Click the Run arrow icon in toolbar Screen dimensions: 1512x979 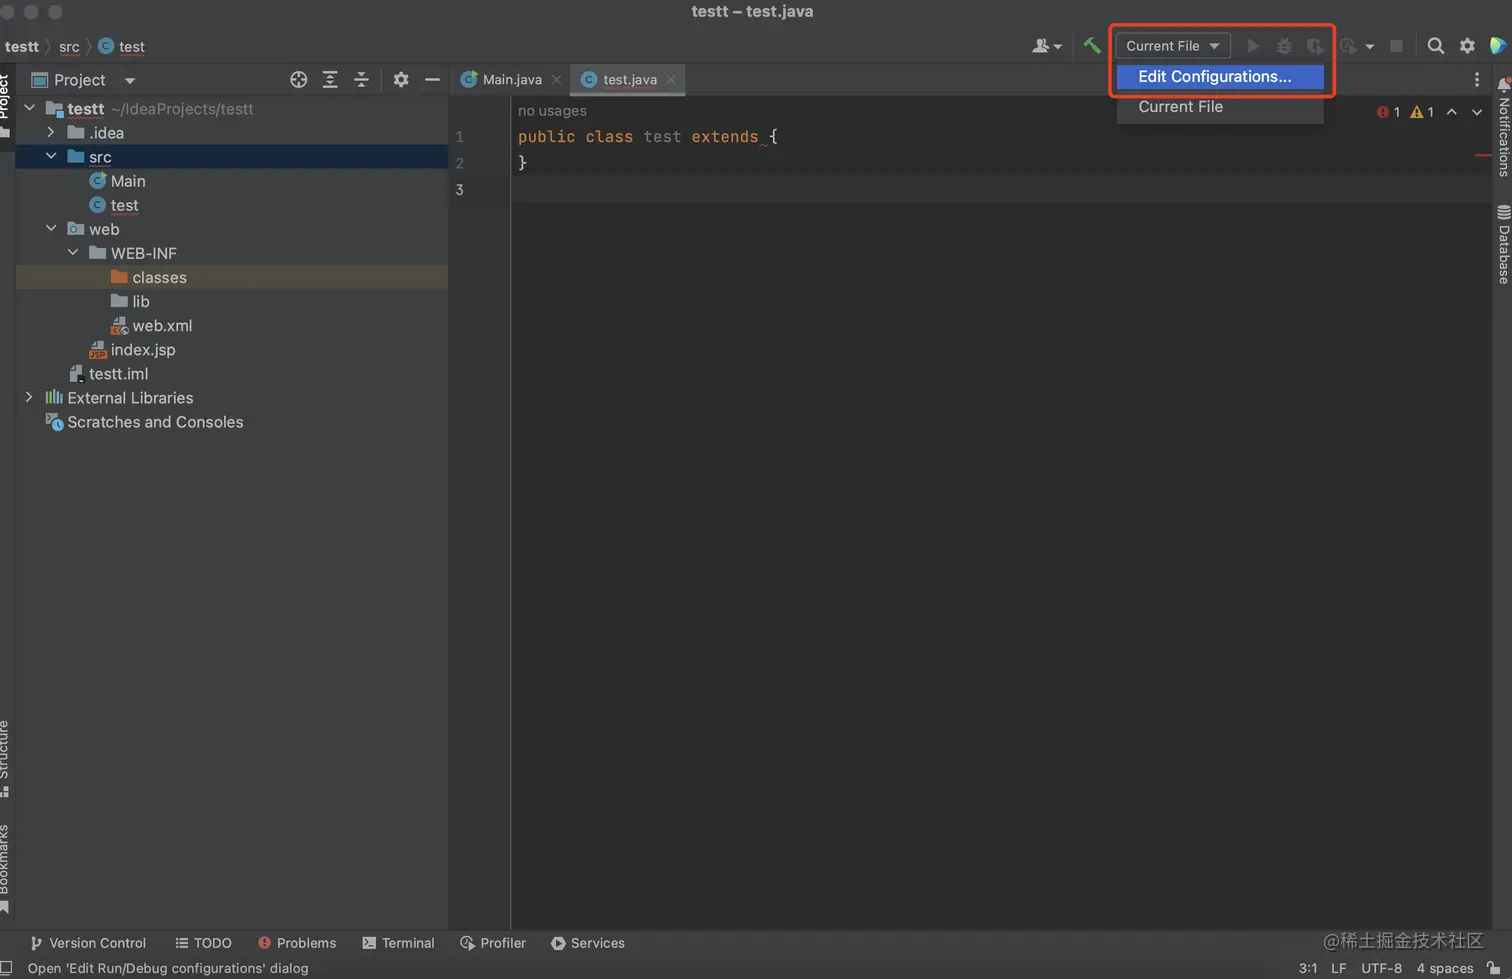[1252, 46]
